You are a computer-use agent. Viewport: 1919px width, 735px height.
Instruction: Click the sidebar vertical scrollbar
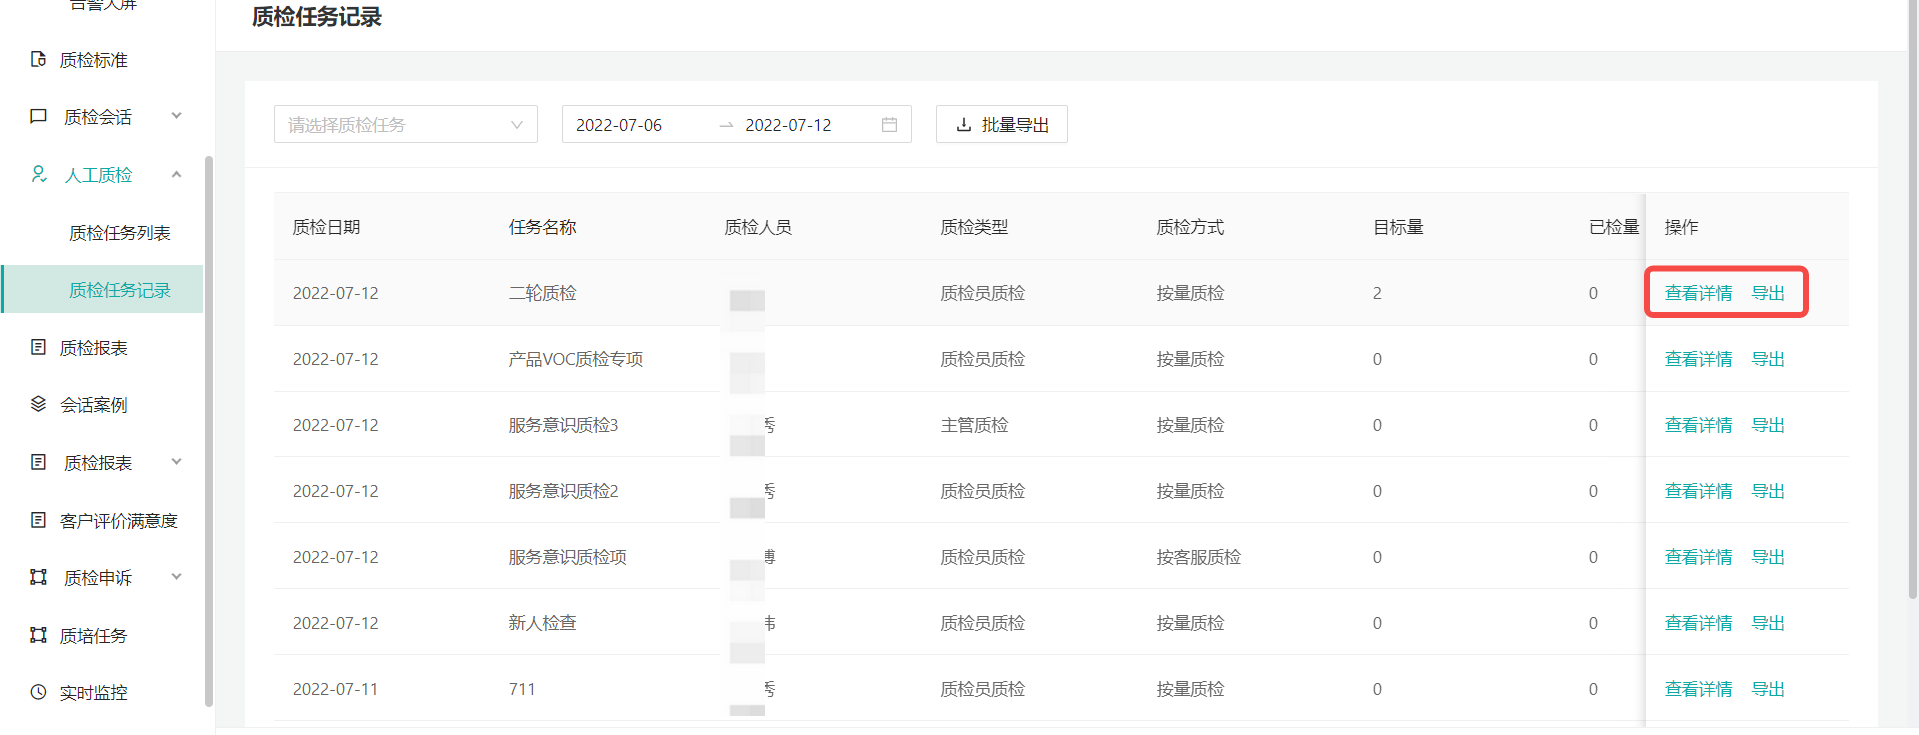[209, 430]
